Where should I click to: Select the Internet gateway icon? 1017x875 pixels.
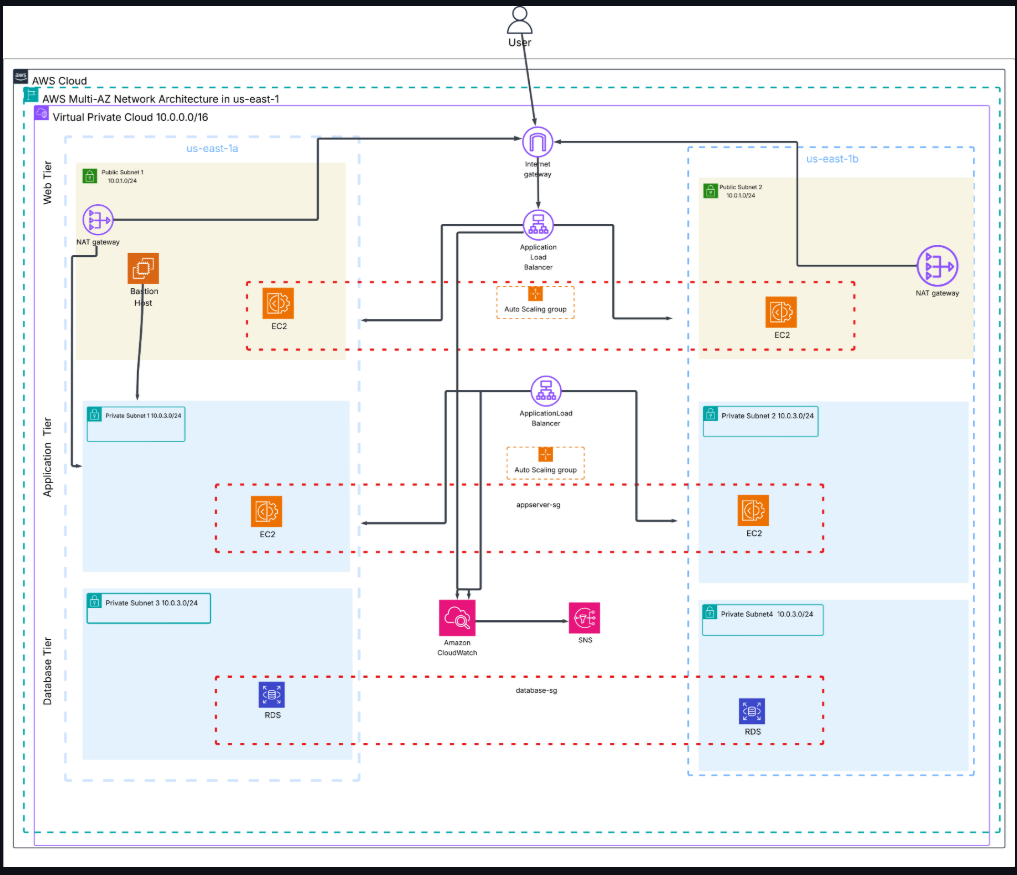click(538, 142)
